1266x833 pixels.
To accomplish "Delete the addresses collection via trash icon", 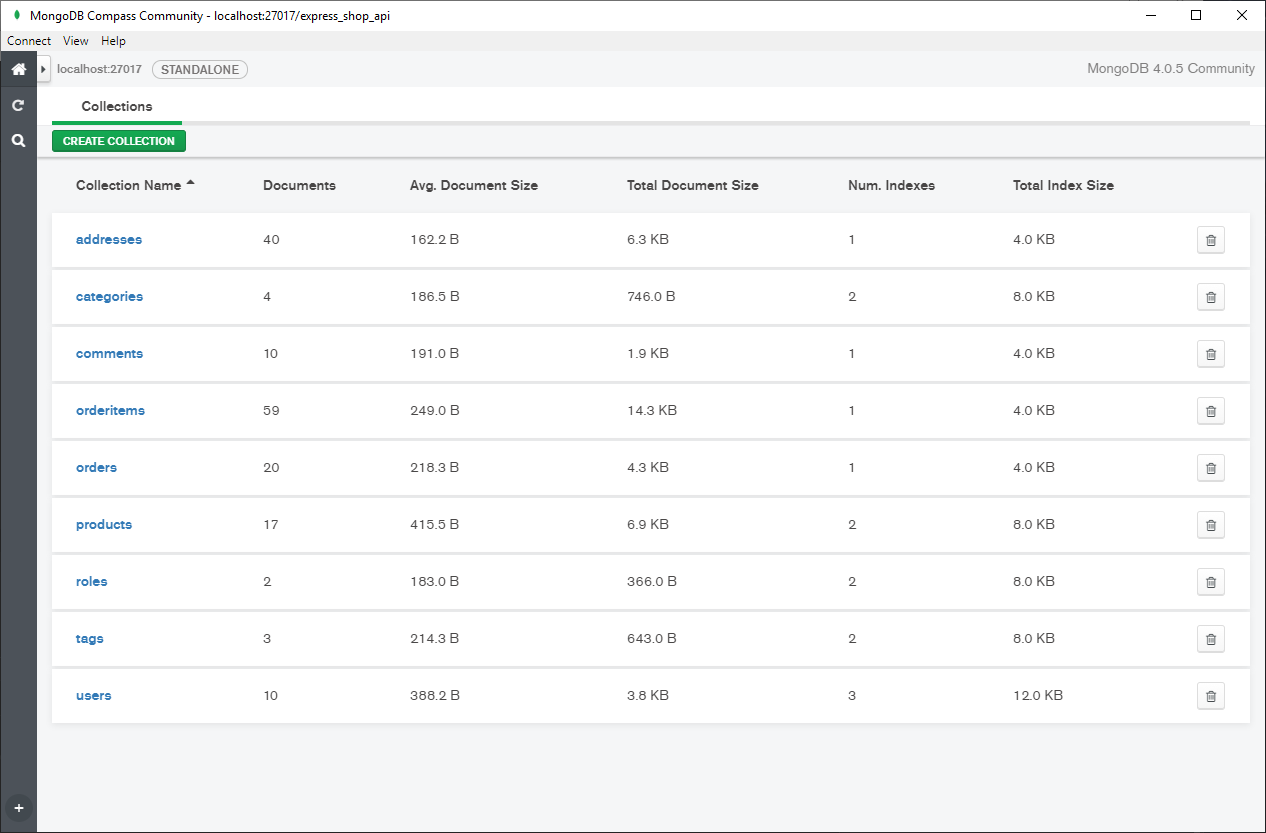I will pos(1211,240).
